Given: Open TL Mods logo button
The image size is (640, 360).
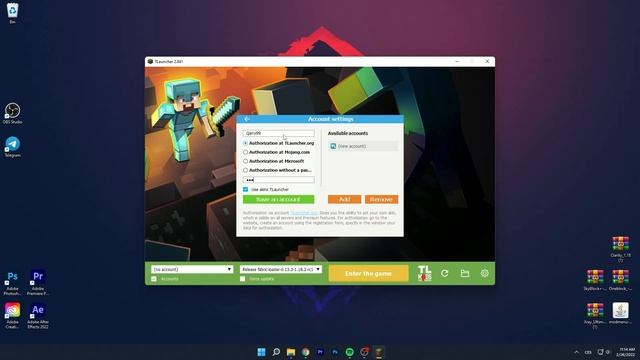Looking at the screenshot, I should (424, 273).
